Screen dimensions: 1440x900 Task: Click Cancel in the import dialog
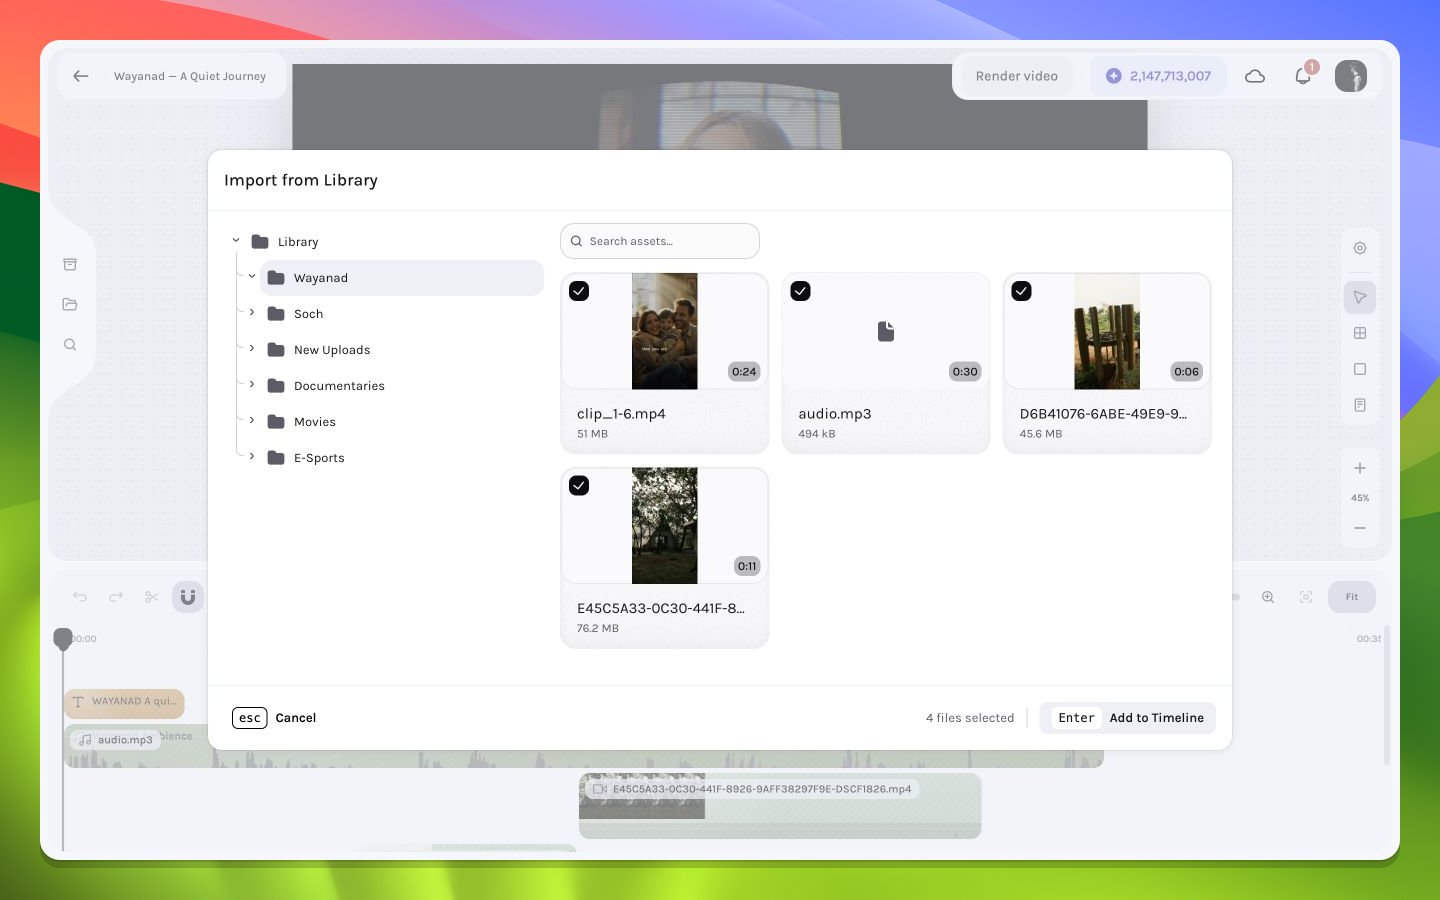(x=274, y=718)
